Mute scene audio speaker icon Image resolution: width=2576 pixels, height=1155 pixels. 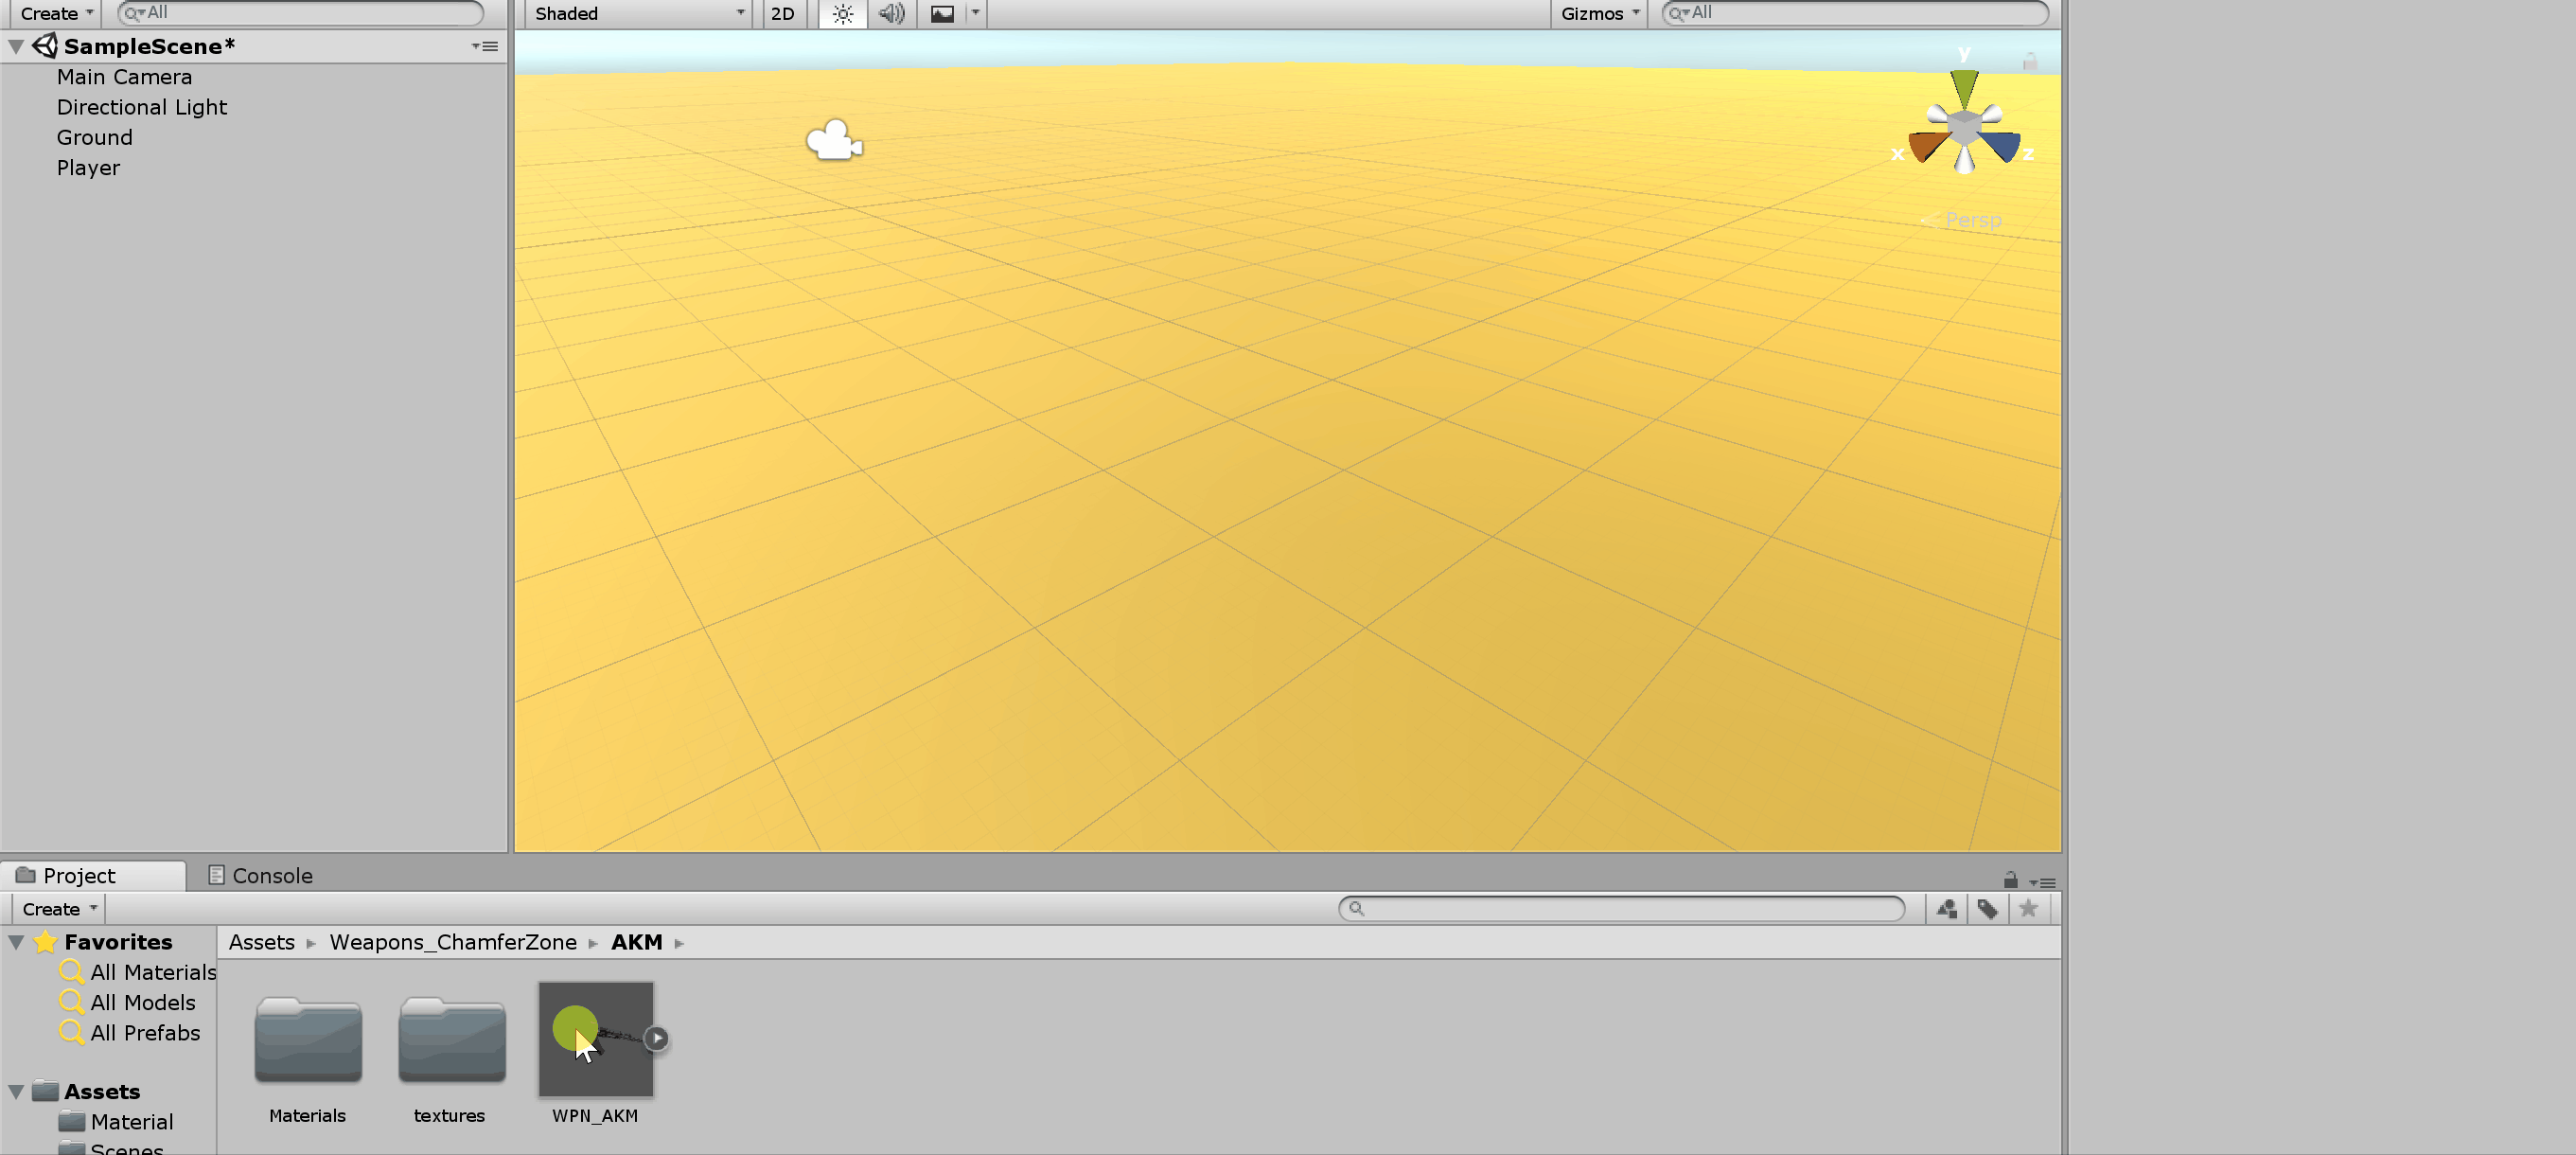pos(890,14)
